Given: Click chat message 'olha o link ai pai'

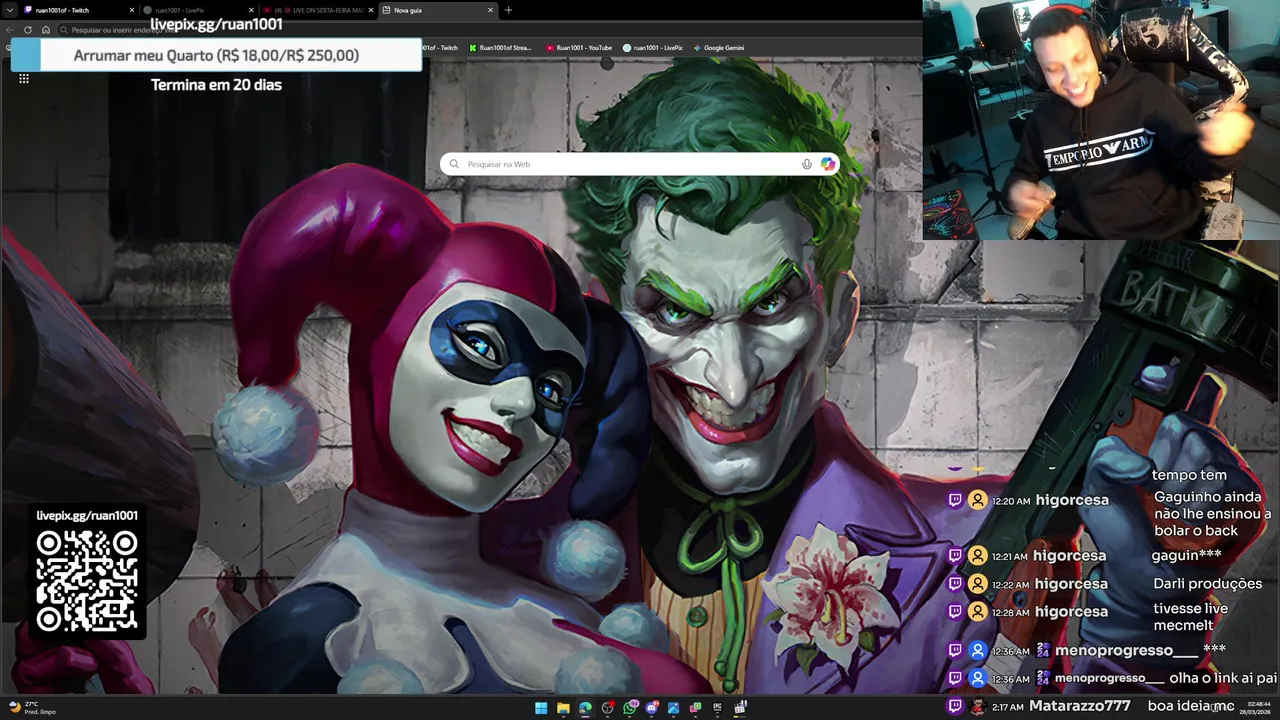Looking at the screenshot, I should pyautogui.click(x=1223, y=678).
